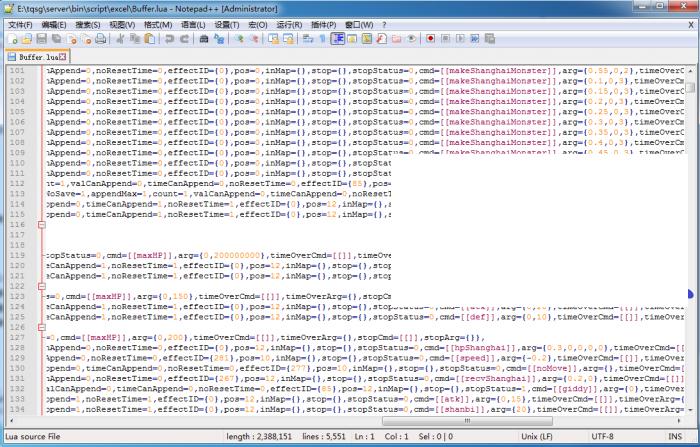The height and width of the screenshot is (447, 700).
Task: Open the ? help menu
Action: pos(384,25)
